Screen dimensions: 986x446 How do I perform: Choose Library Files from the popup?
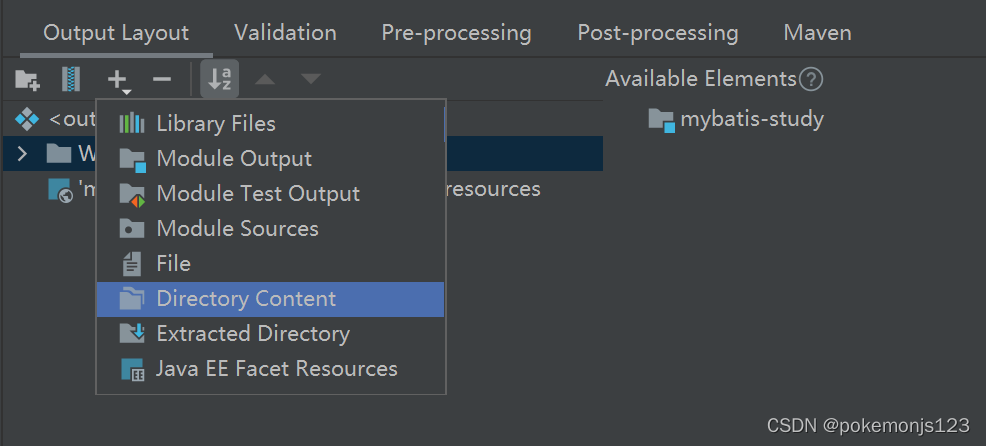click(x=215, y=124)
